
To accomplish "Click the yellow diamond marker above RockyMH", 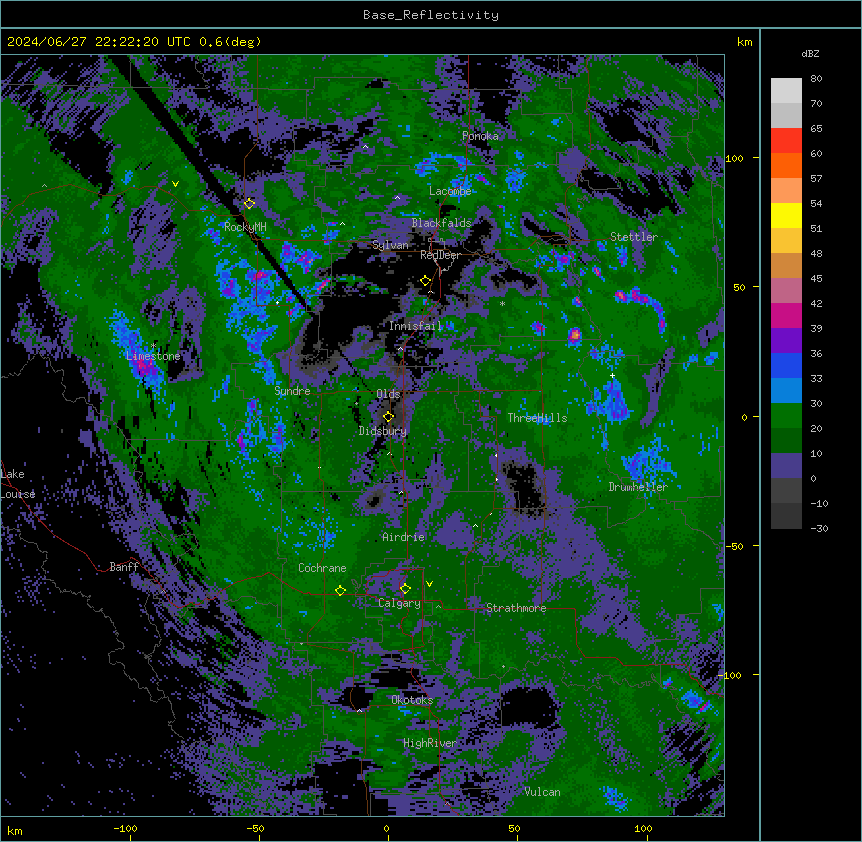I will click(x=249, y=203).
